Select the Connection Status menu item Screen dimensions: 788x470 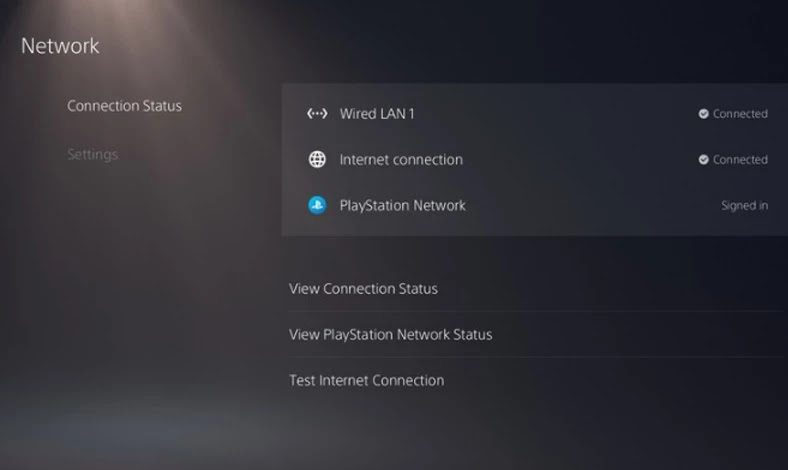tap(125, 106)
